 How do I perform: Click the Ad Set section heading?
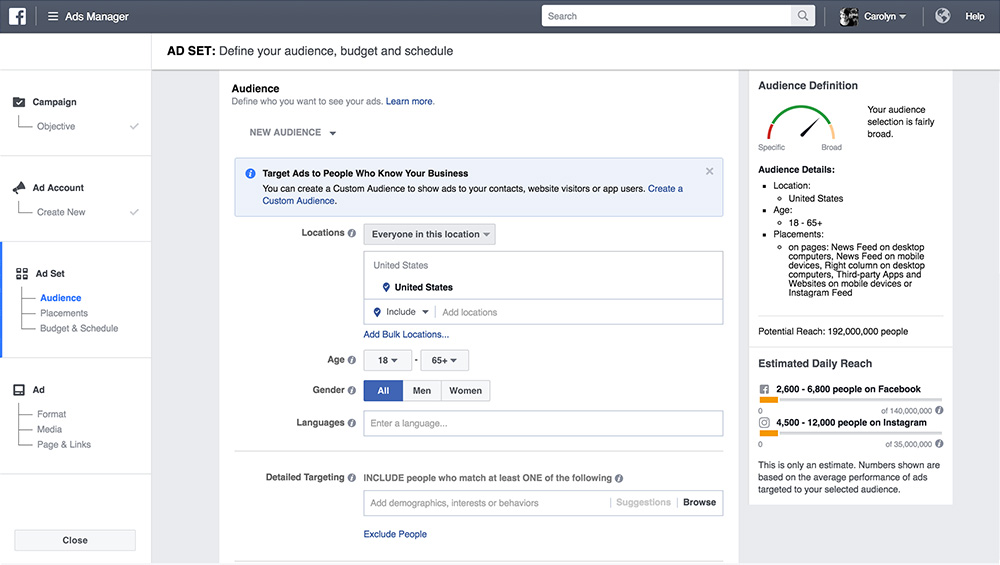coord(50,274)
